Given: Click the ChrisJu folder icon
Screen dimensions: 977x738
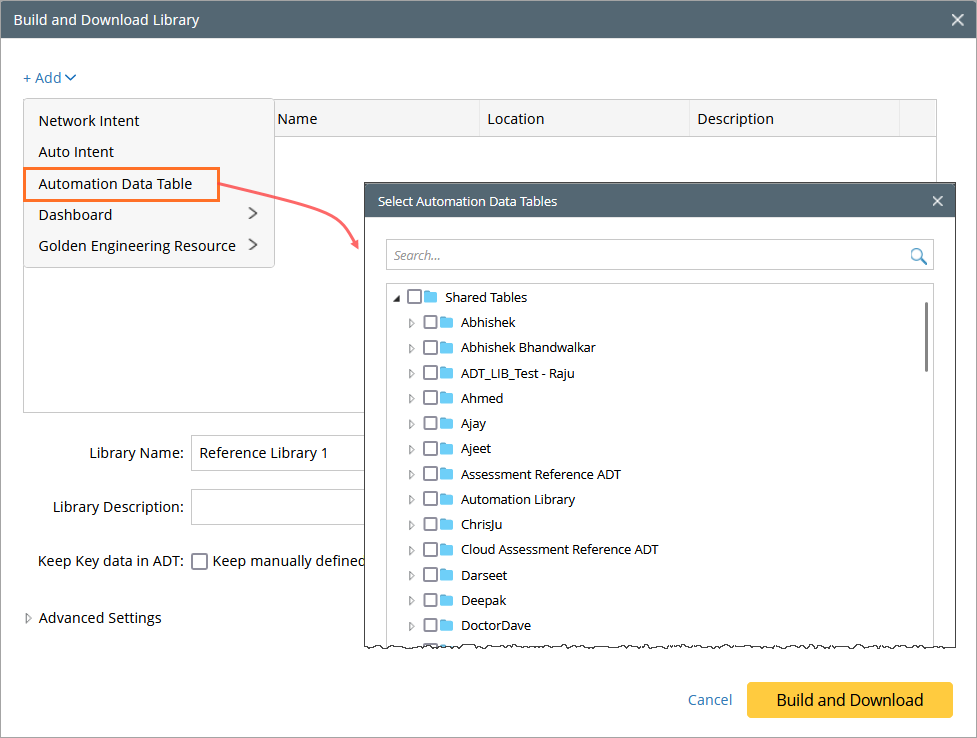Looking at the screenshot, I should coord(447,524).
